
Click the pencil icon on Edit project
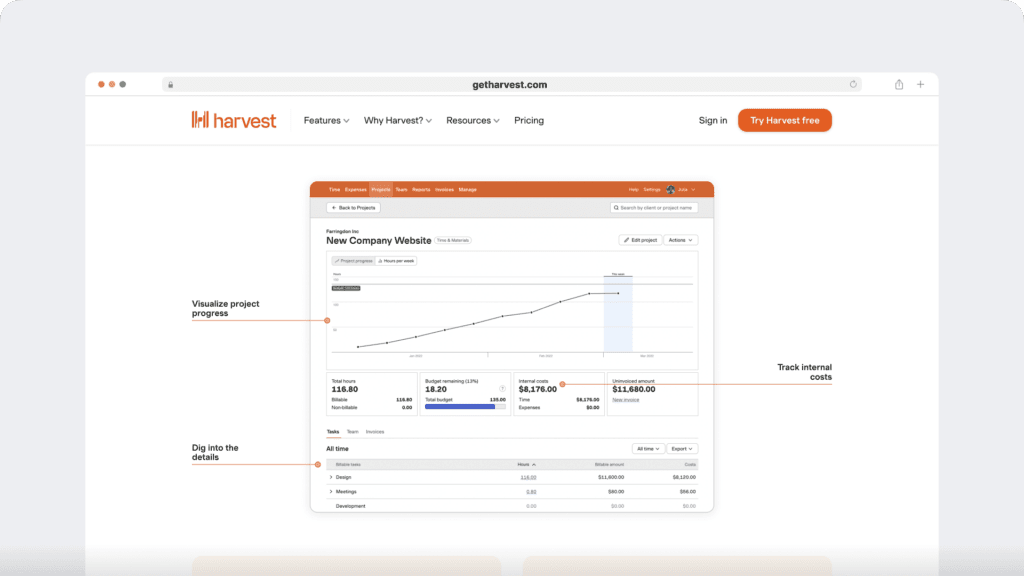[x=627, y=240]
